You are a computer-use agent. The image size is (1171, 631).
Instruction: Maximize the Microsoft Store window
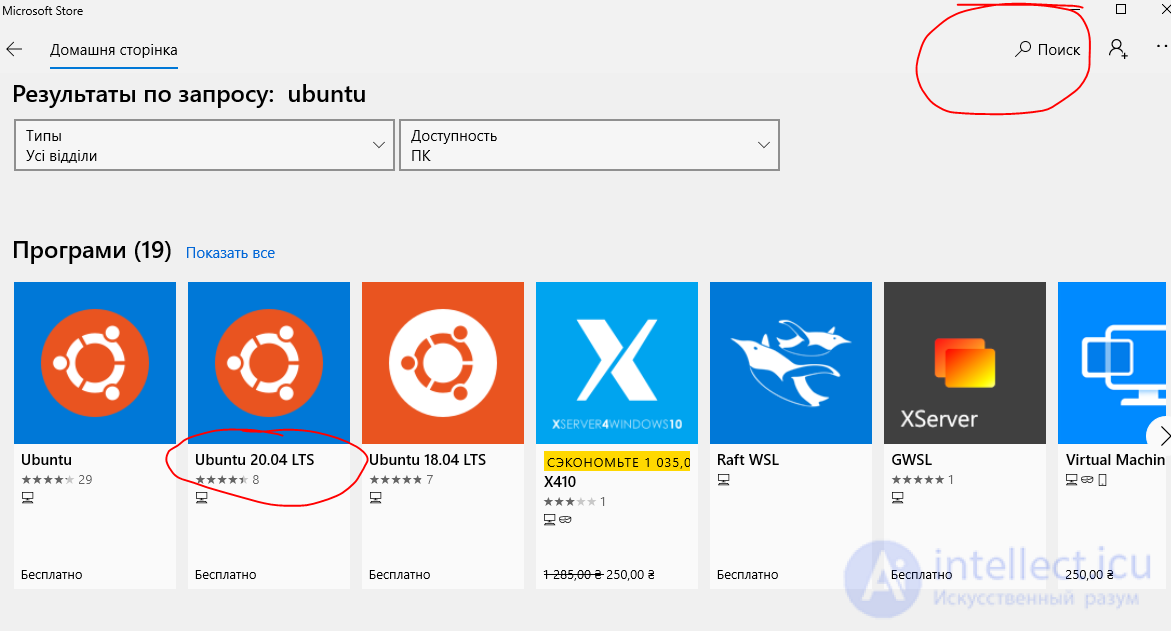[1121, 9]
